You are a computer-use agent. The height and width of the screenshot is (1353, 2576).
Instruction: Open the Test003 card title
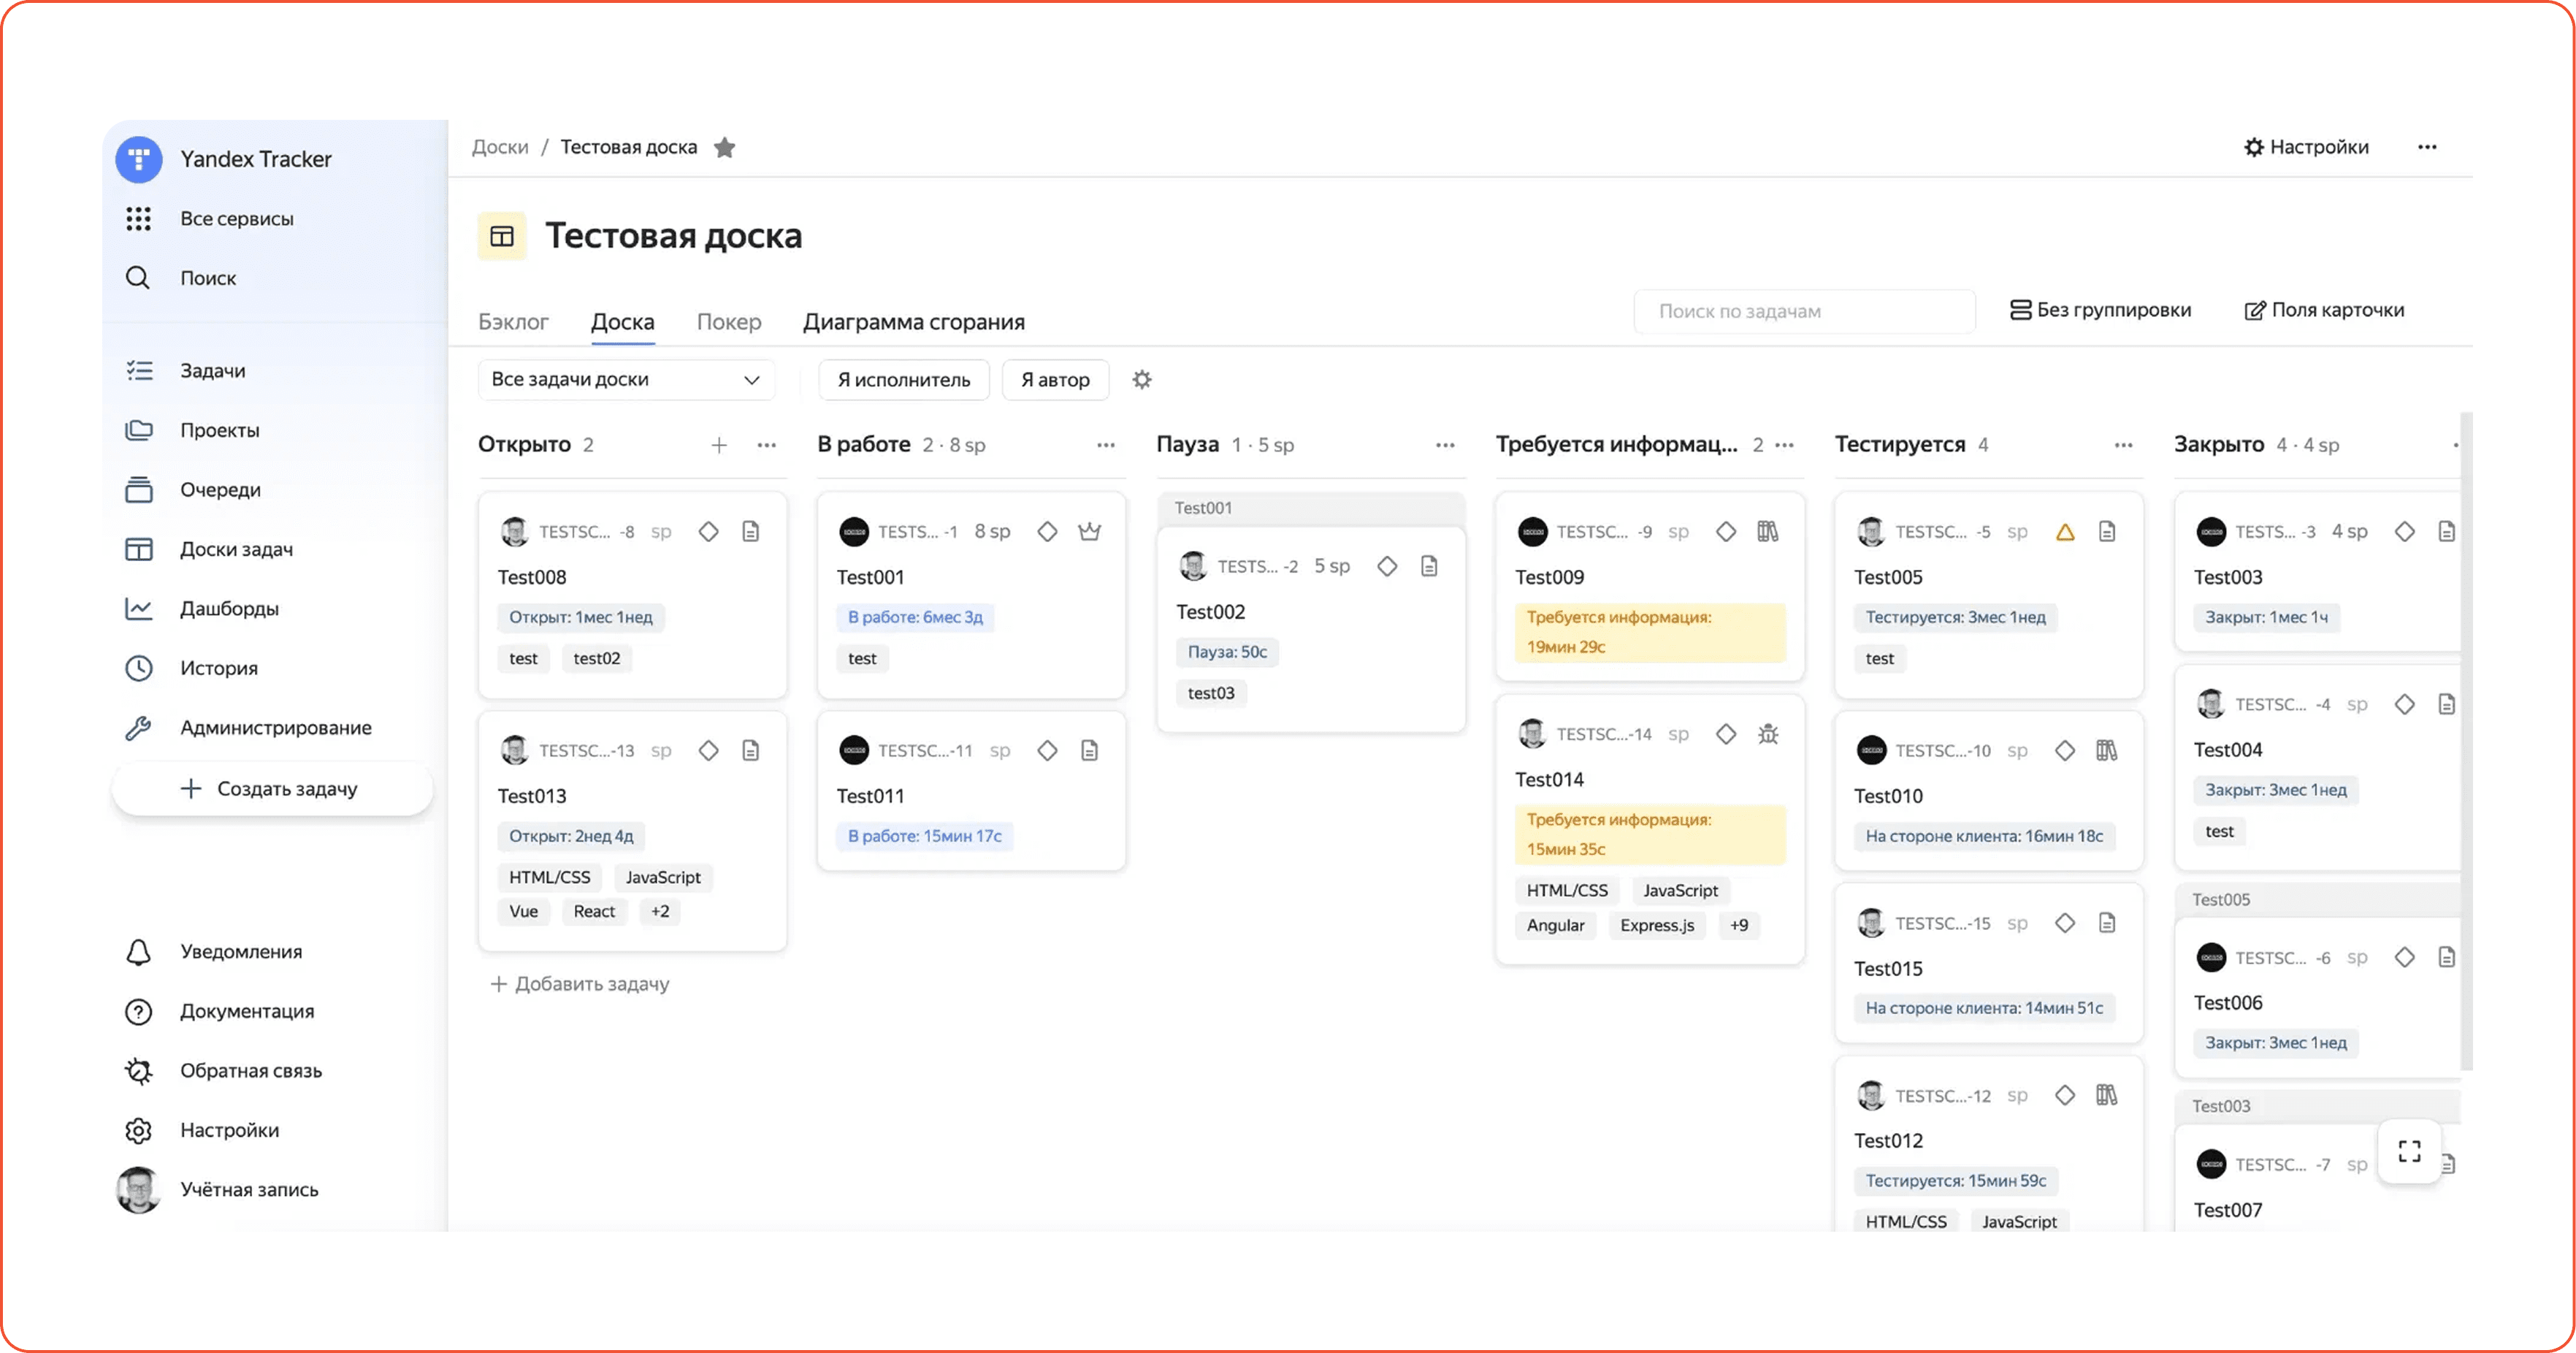[x=2228, y=577]
